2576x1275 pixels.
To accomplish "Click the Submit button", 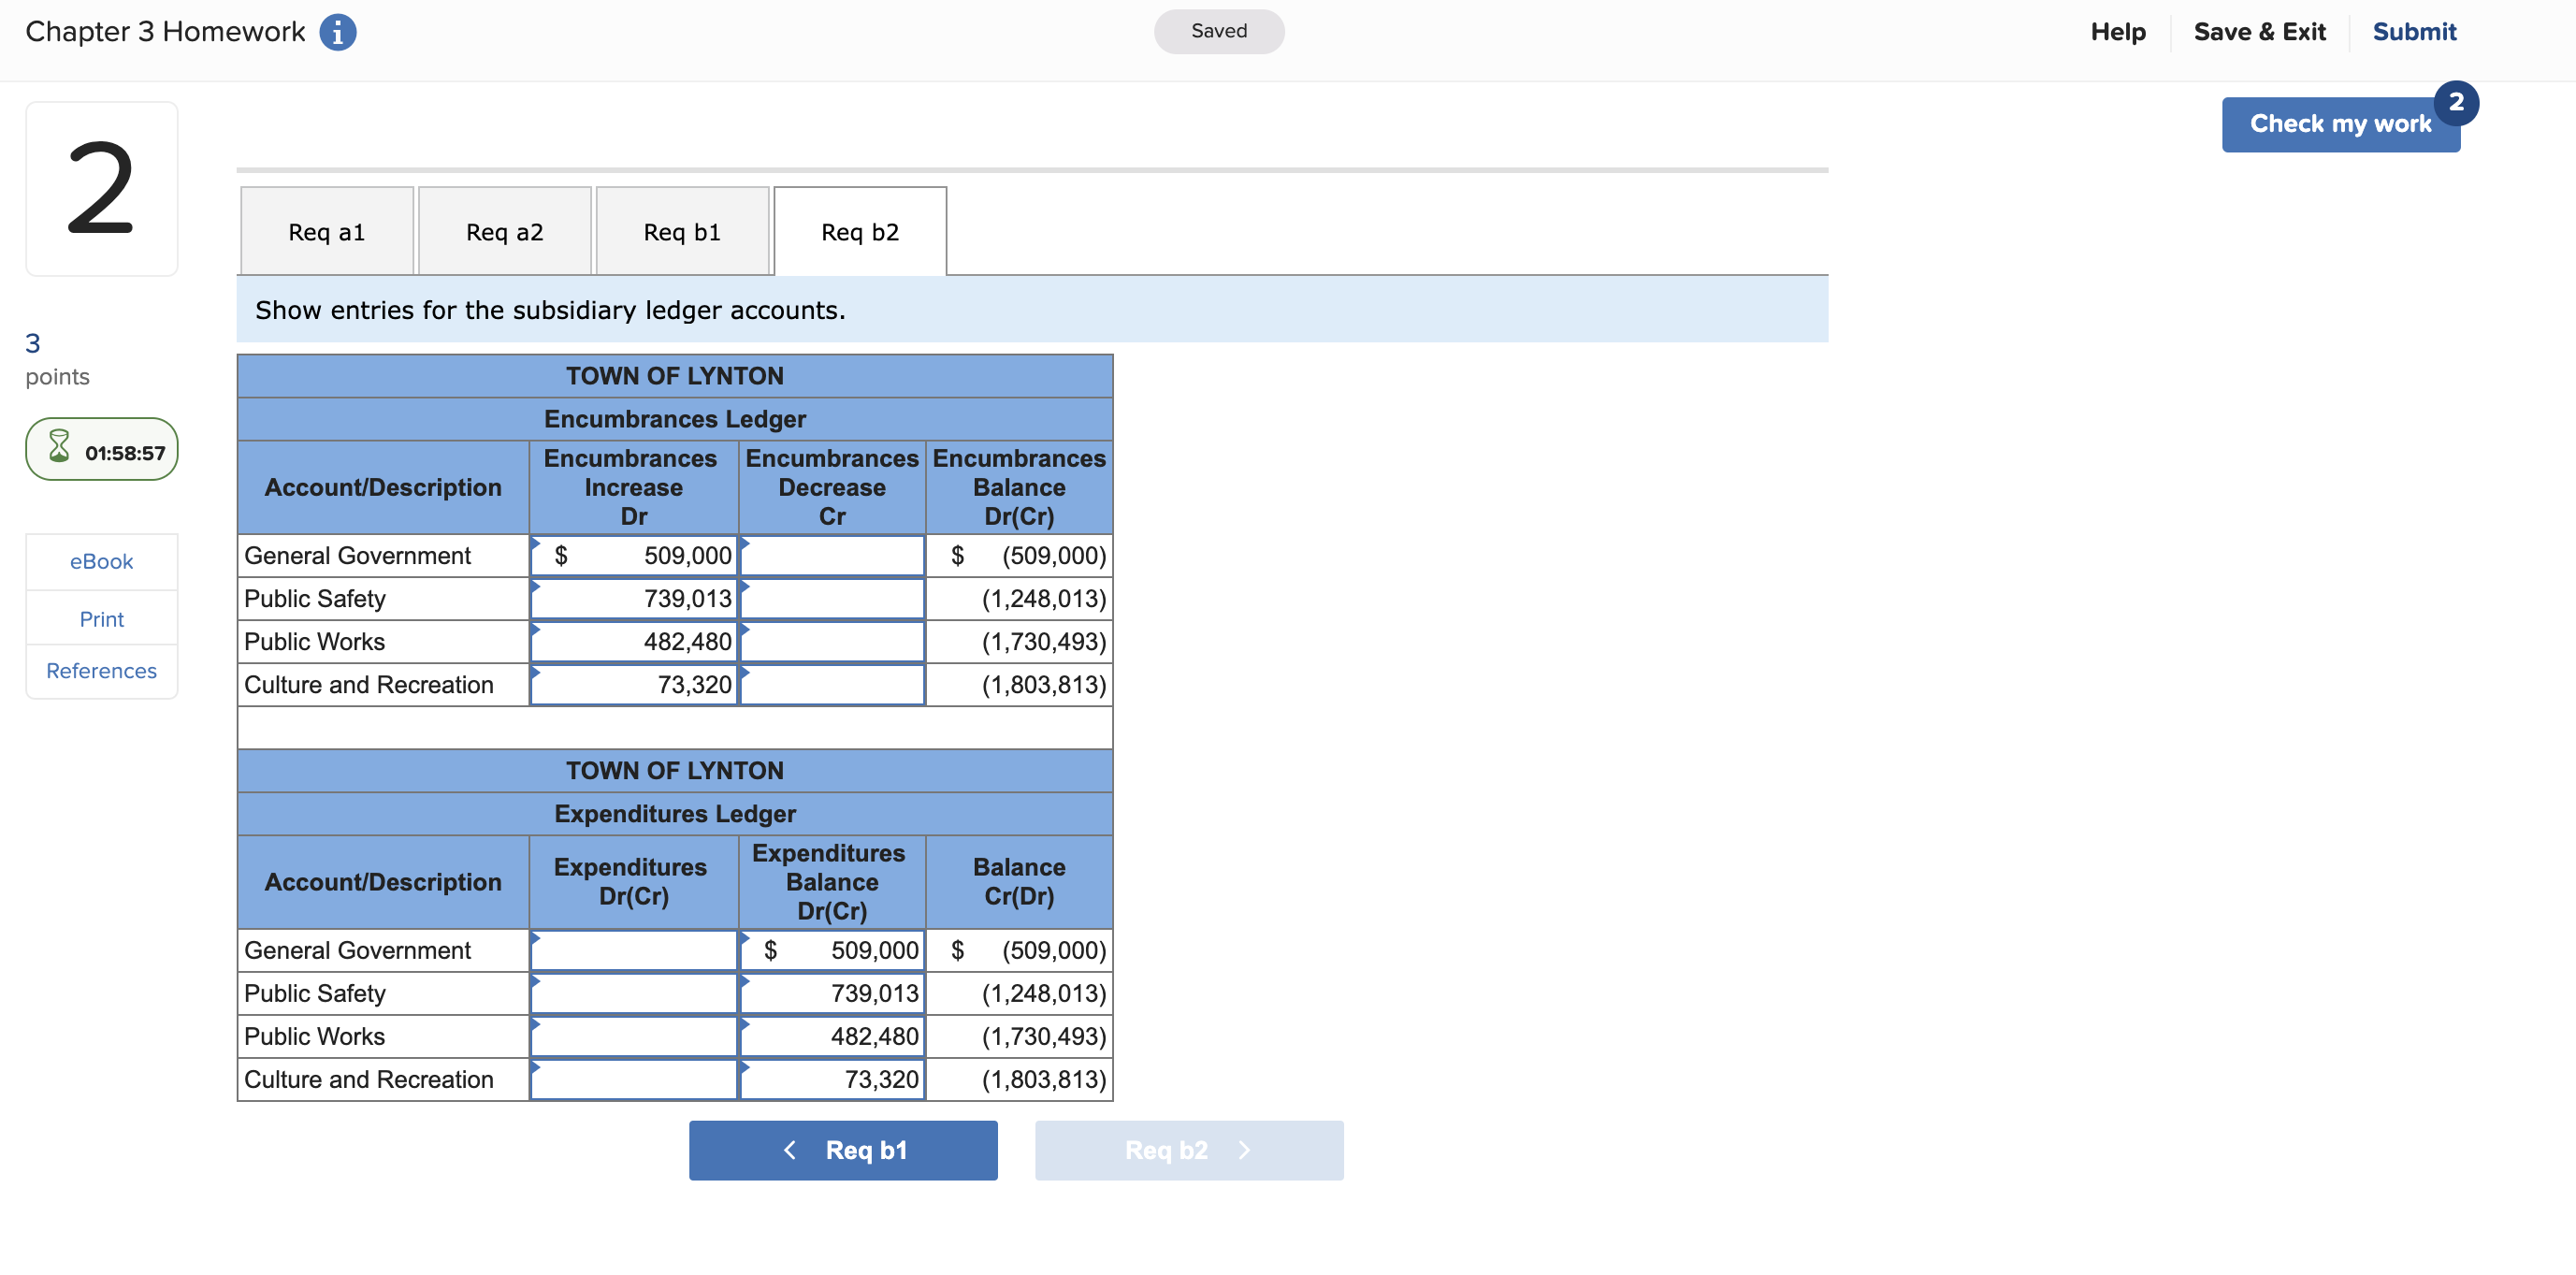I will tap(2413, 32).
